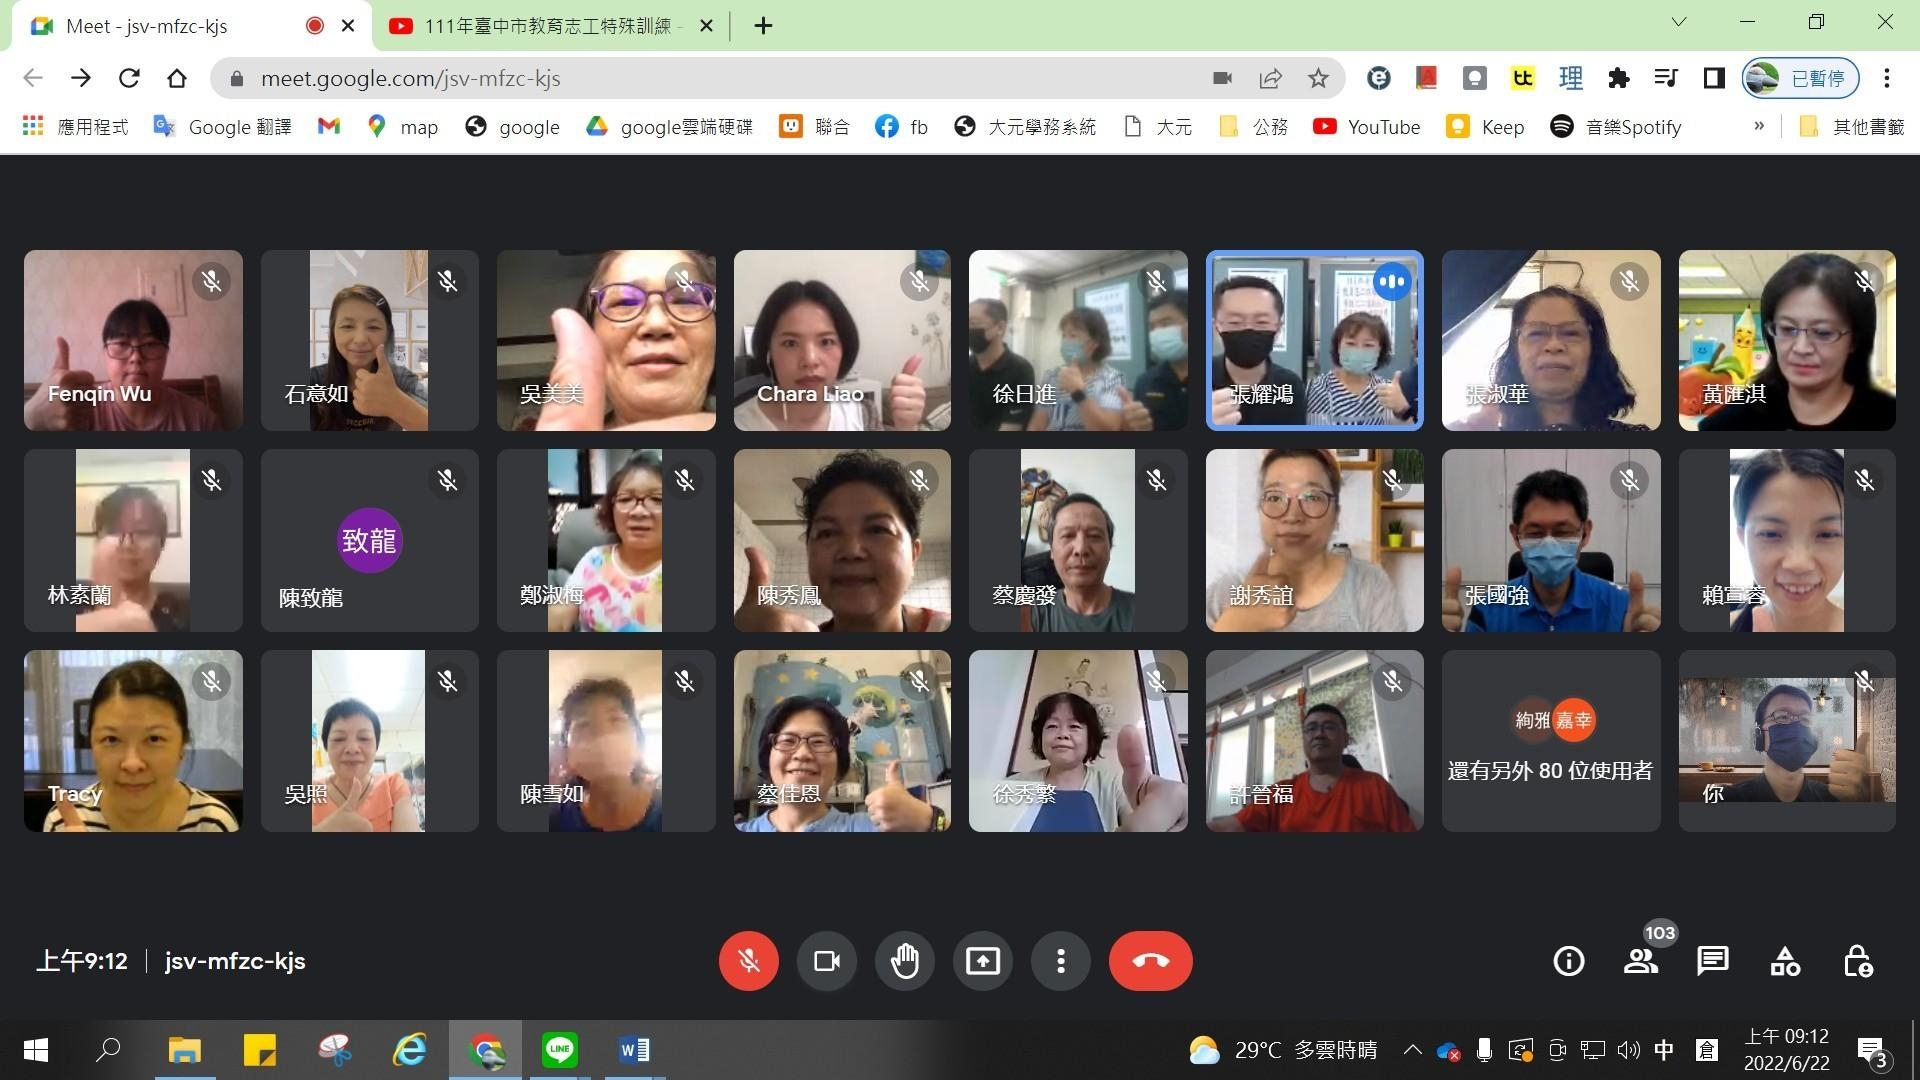This screenshot has height=1080, width=1920.
Task: Open the present screen option
Action: click(x=982, y=961)
